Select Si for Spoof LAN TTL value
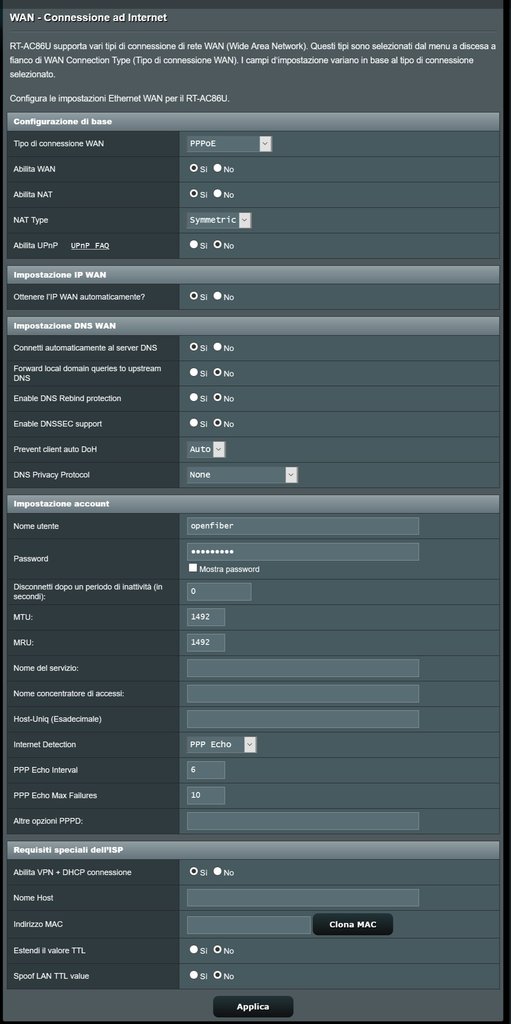Screen dimensions: 511x1024 pos(193,975)
